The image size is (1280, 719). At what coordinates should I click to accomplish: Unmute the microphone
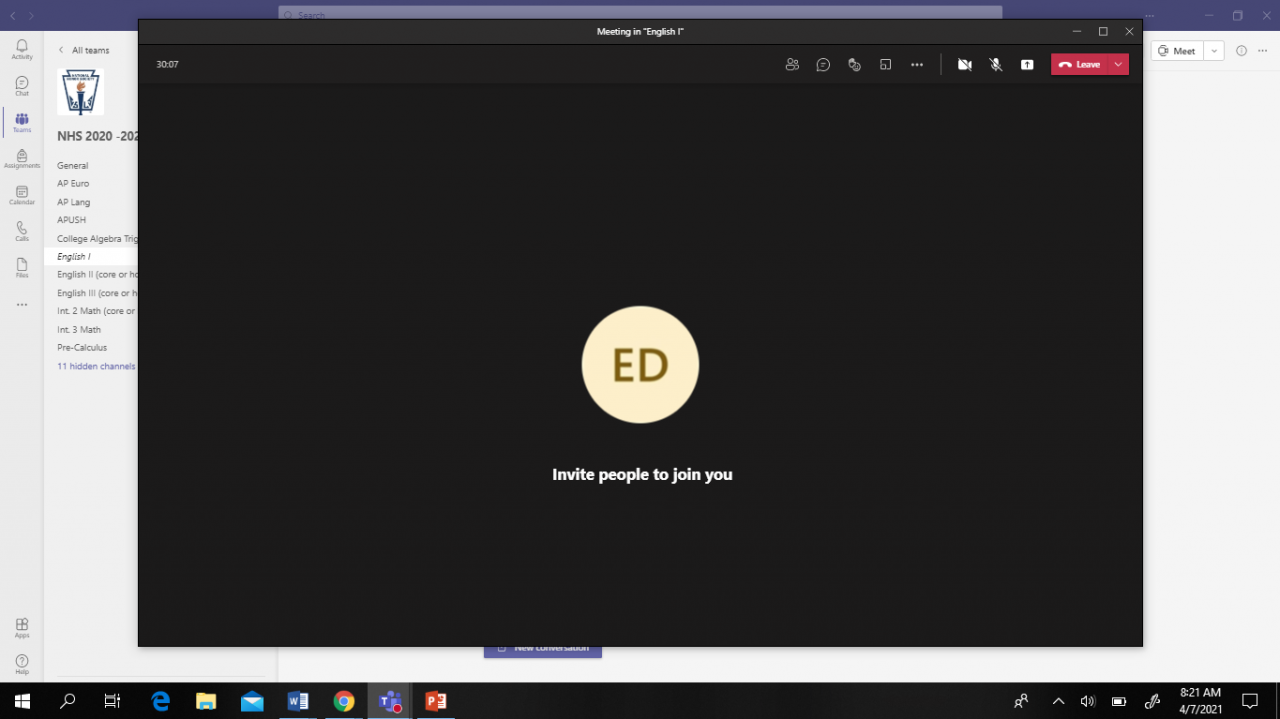[996, 64]
